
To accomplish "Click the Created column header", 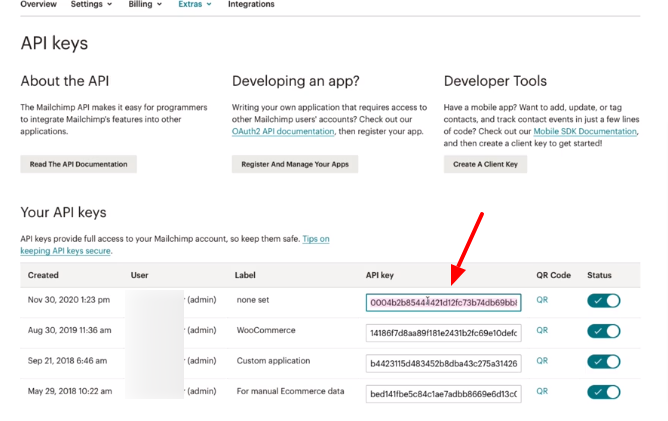I will 43,275.
